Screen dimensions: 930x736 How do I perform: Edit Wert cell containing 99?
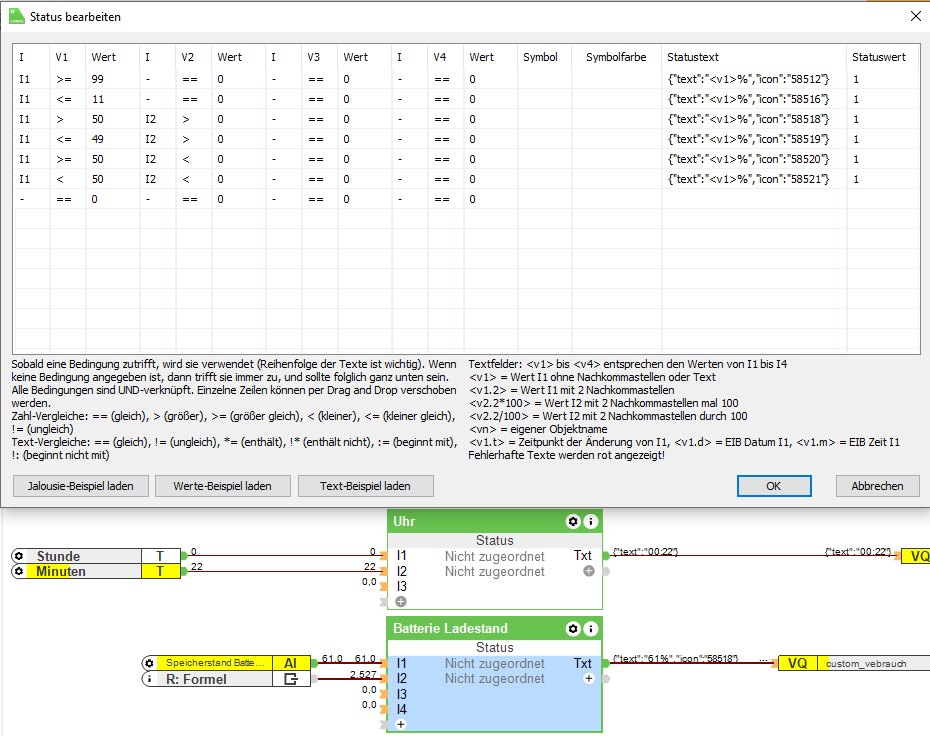pos(110,79)
